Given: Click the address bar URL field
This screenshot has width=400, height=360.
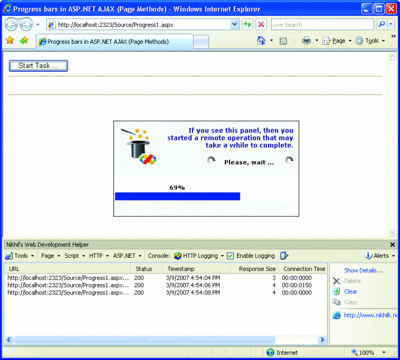Looking at the screenshot, I should click(139, 25).
